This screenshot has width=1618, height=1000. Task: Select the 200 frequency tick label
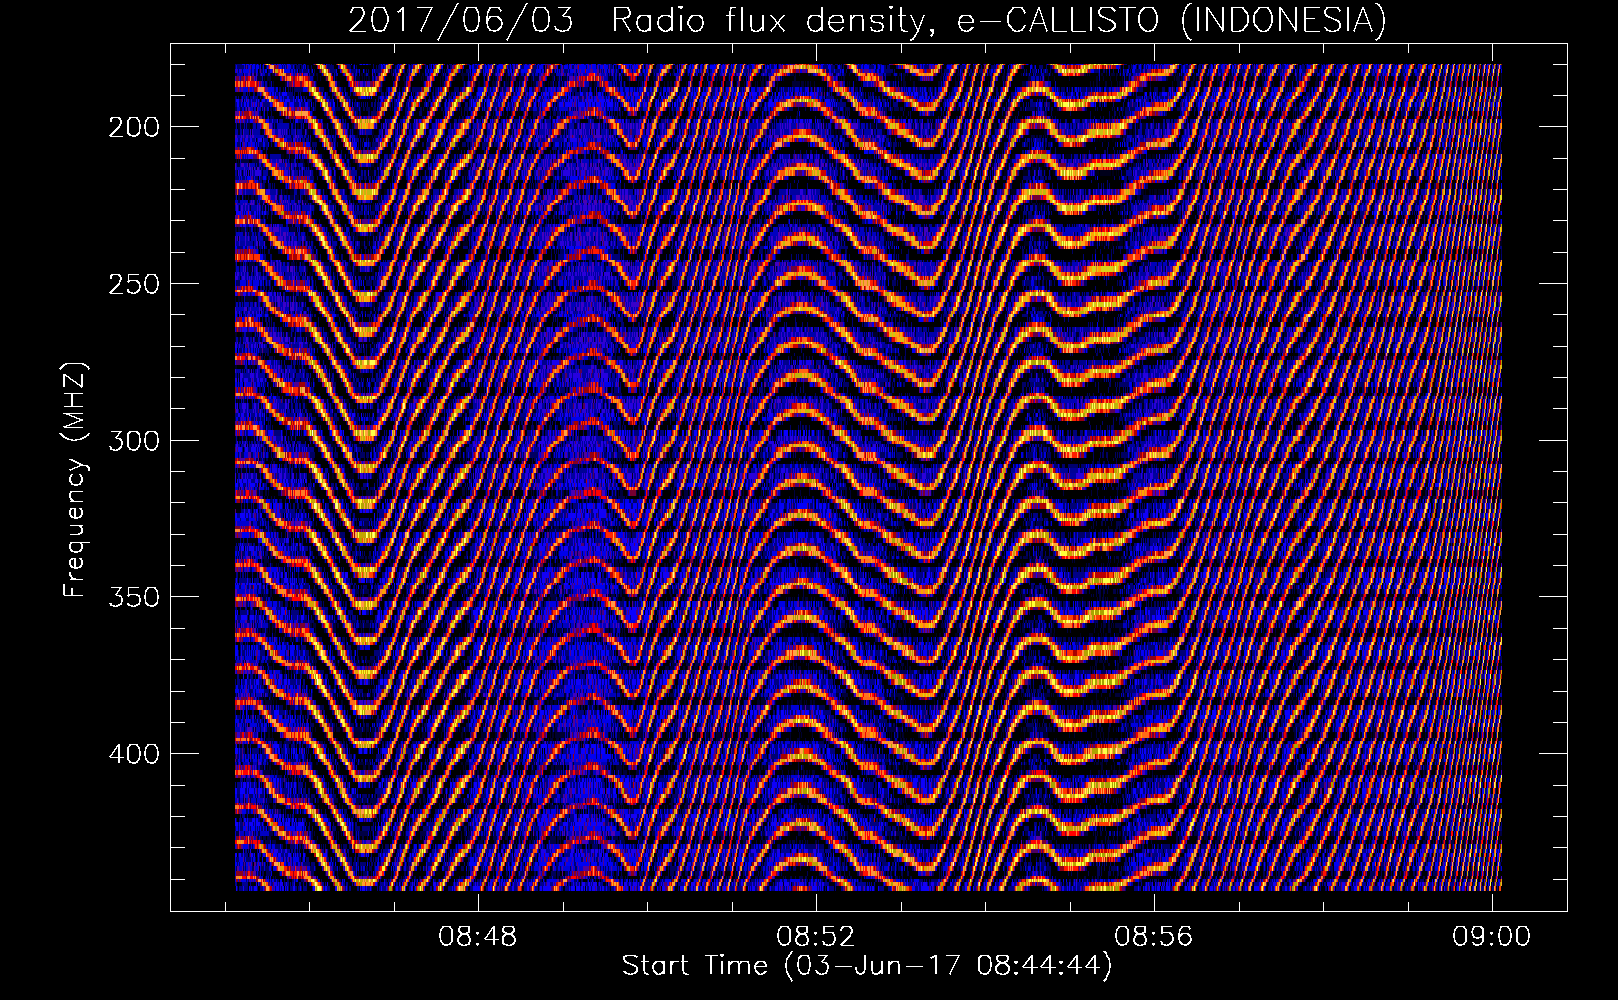click(x=134, y=127)
